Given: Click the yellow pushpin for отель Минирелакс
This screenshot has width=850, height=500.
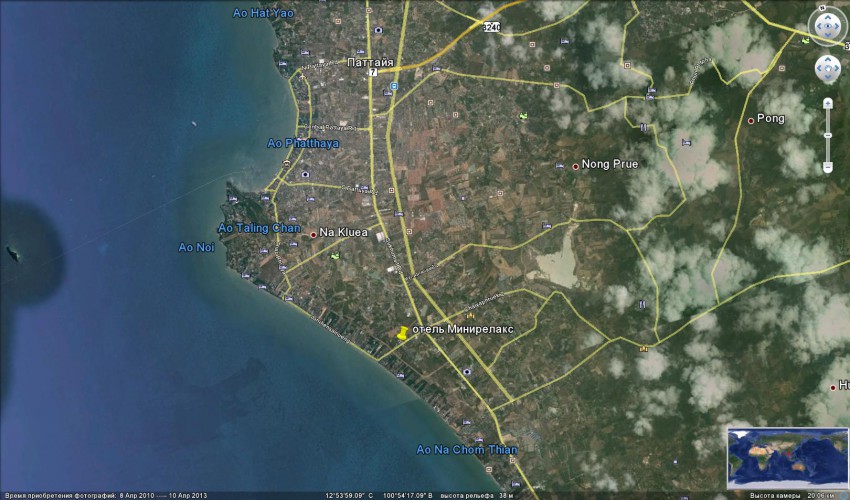Looking at the screenshot, I should point(402,334).
